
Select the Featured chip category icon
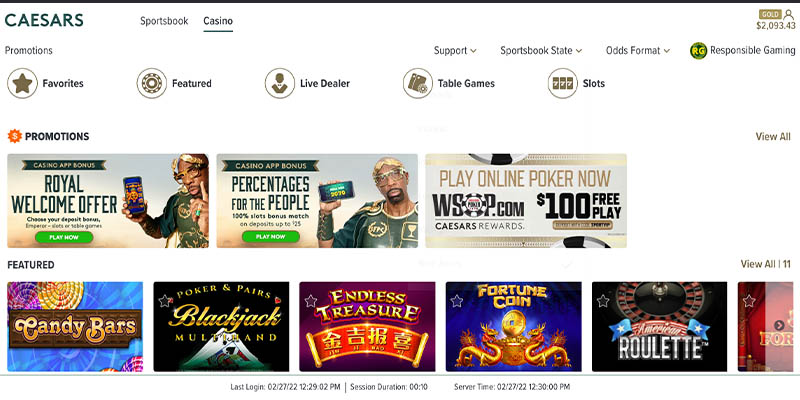pyautogui.click(x=152, y=83)
